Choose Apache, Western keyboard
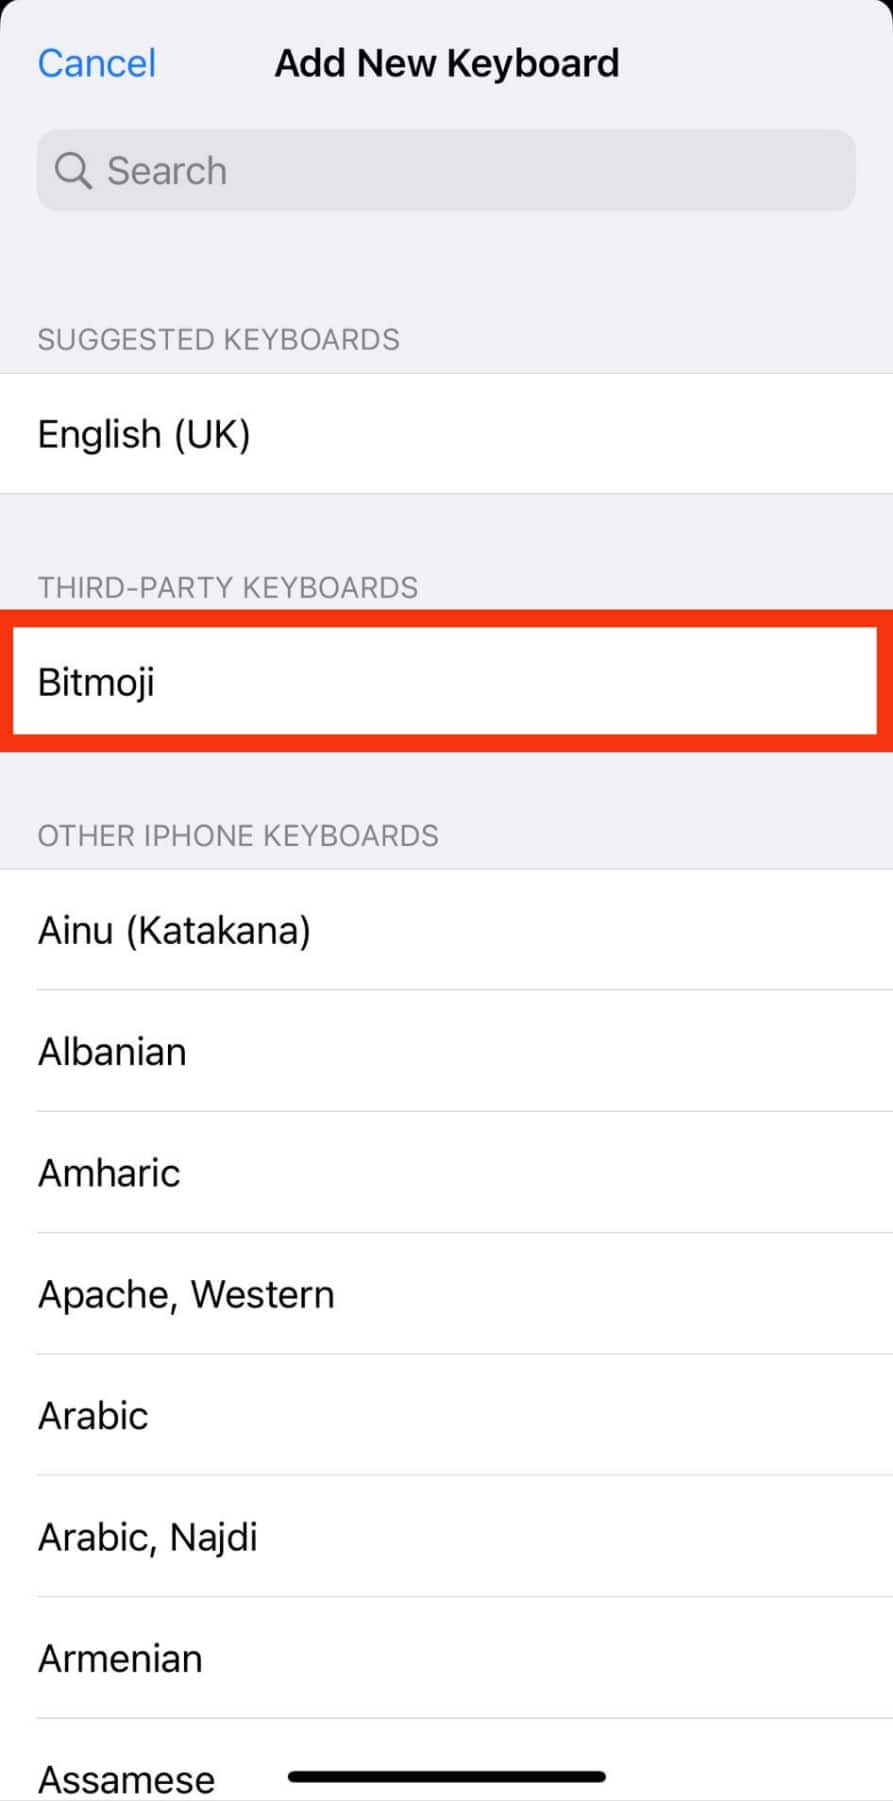This screenshot has width=893, height=1801. tap(446, 1294)
